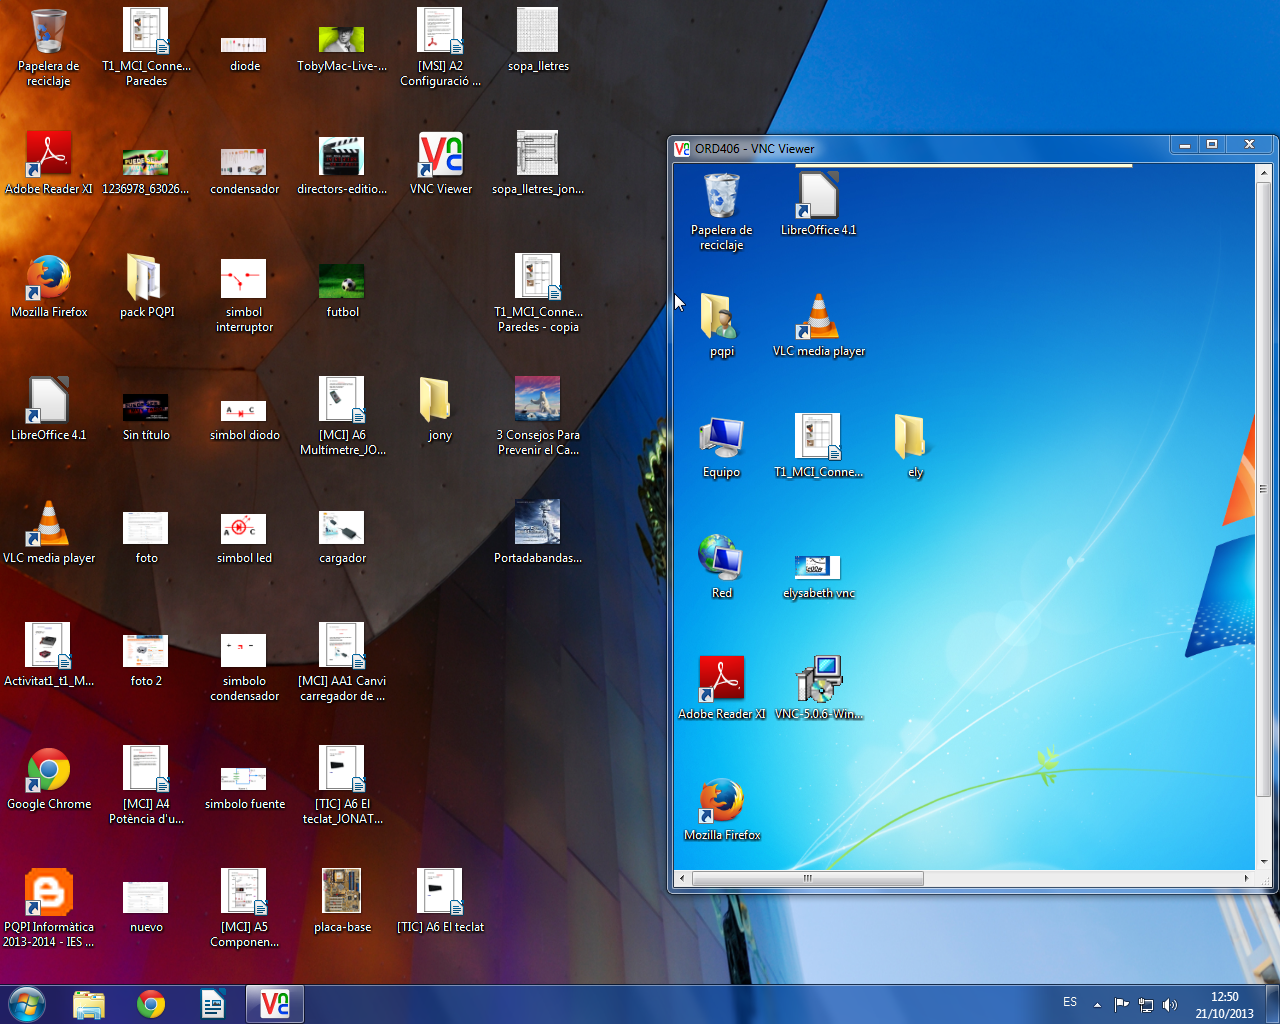The image size is (1280, 1024).
Task: Open the LibreOffice Writer taskbar button
Action: [x=213, y=1004]
